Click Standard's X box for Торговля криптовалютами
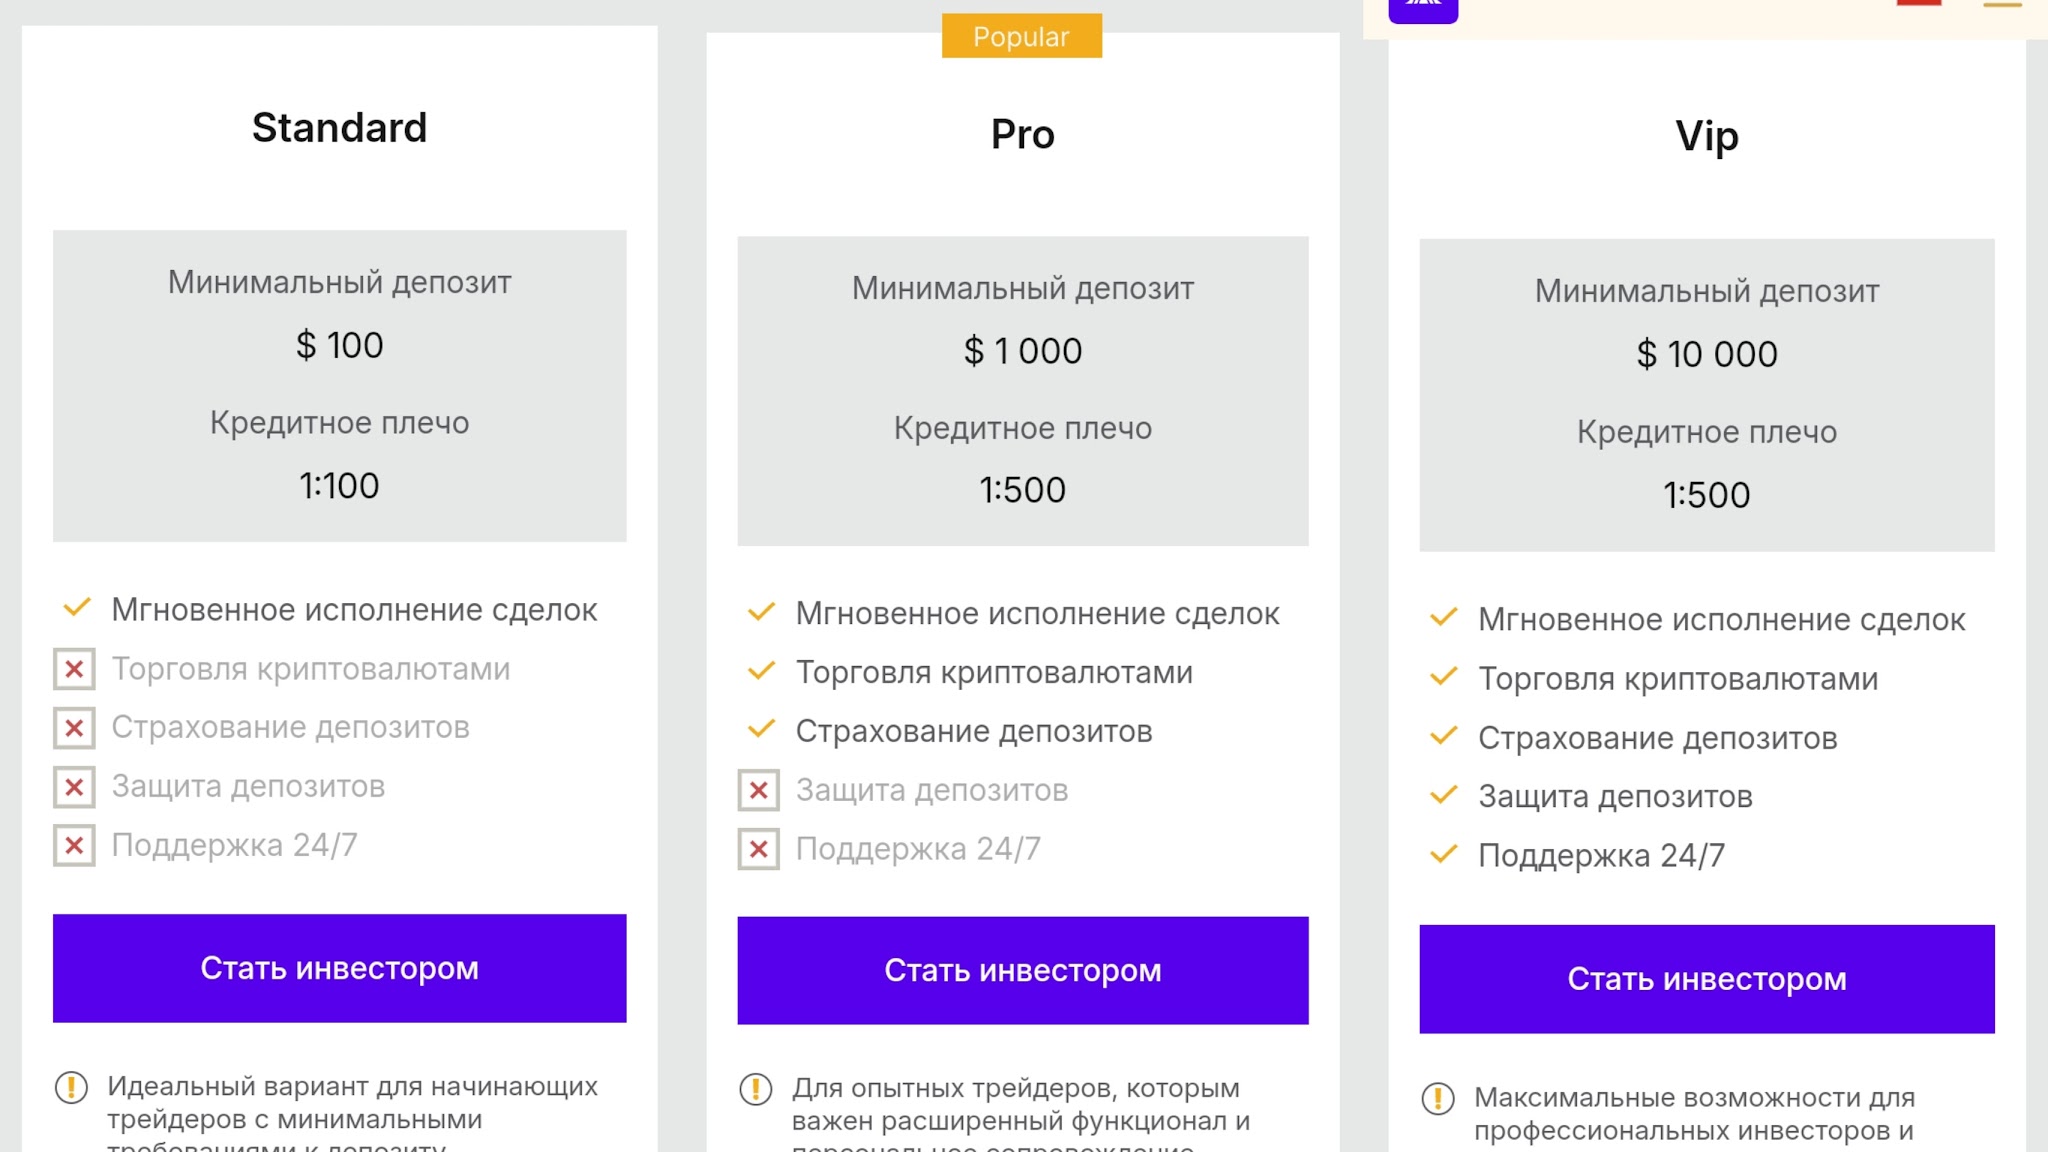 point(74,669)
